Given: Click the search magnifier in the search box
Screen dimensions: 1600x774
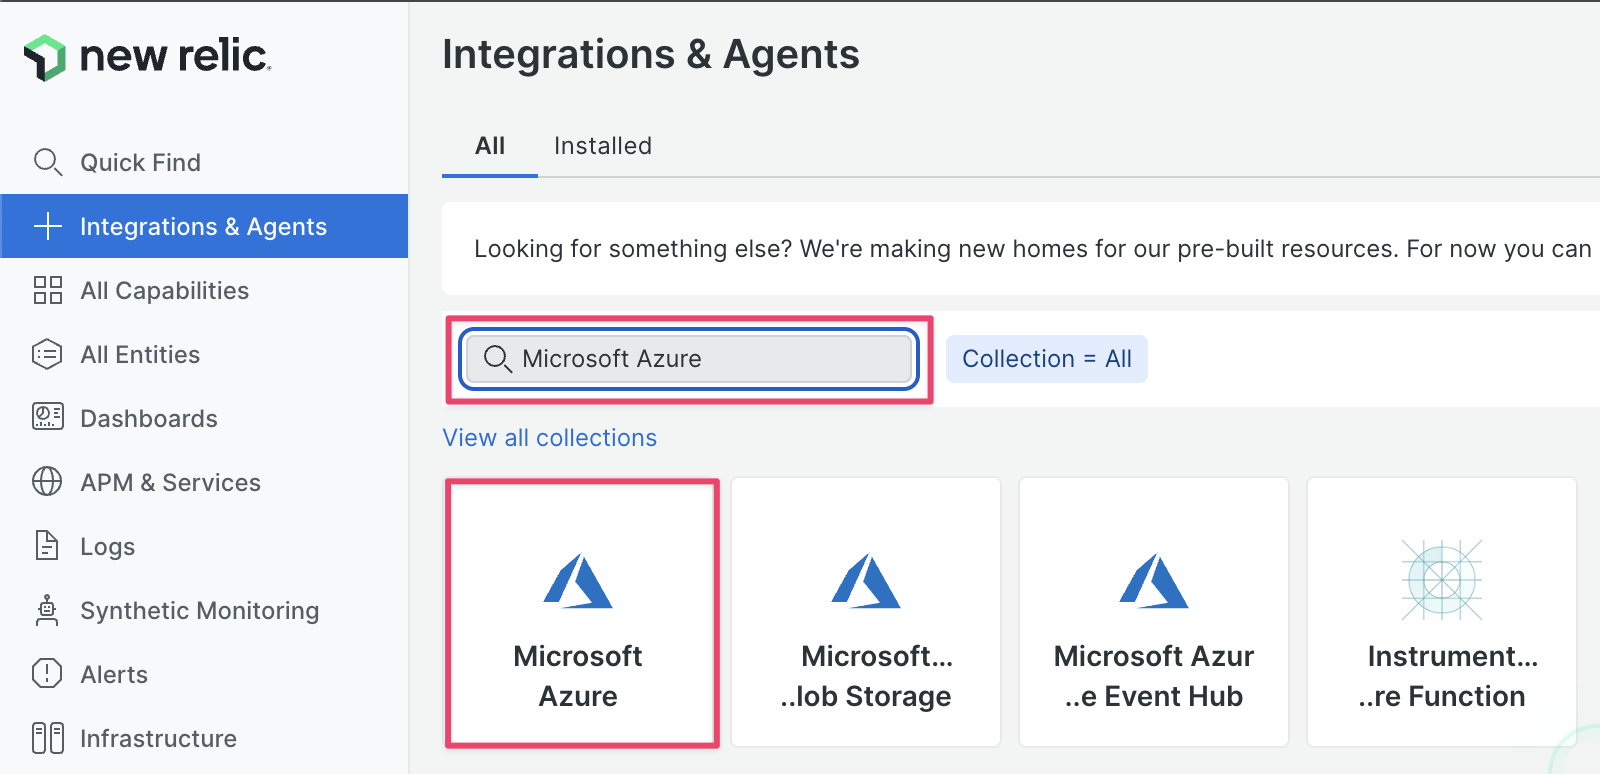Looking at the screenshot, I should 497,358.
